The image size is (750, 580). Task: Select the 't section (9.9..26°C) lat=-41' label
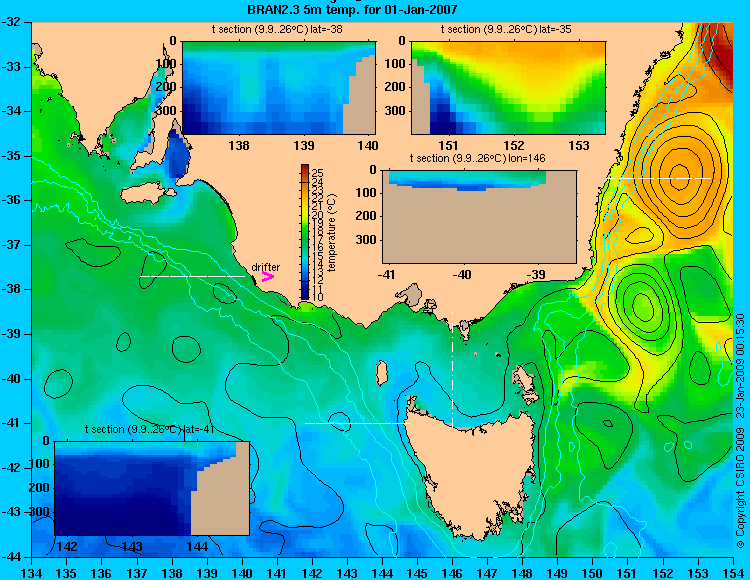(x=149, y=429)
